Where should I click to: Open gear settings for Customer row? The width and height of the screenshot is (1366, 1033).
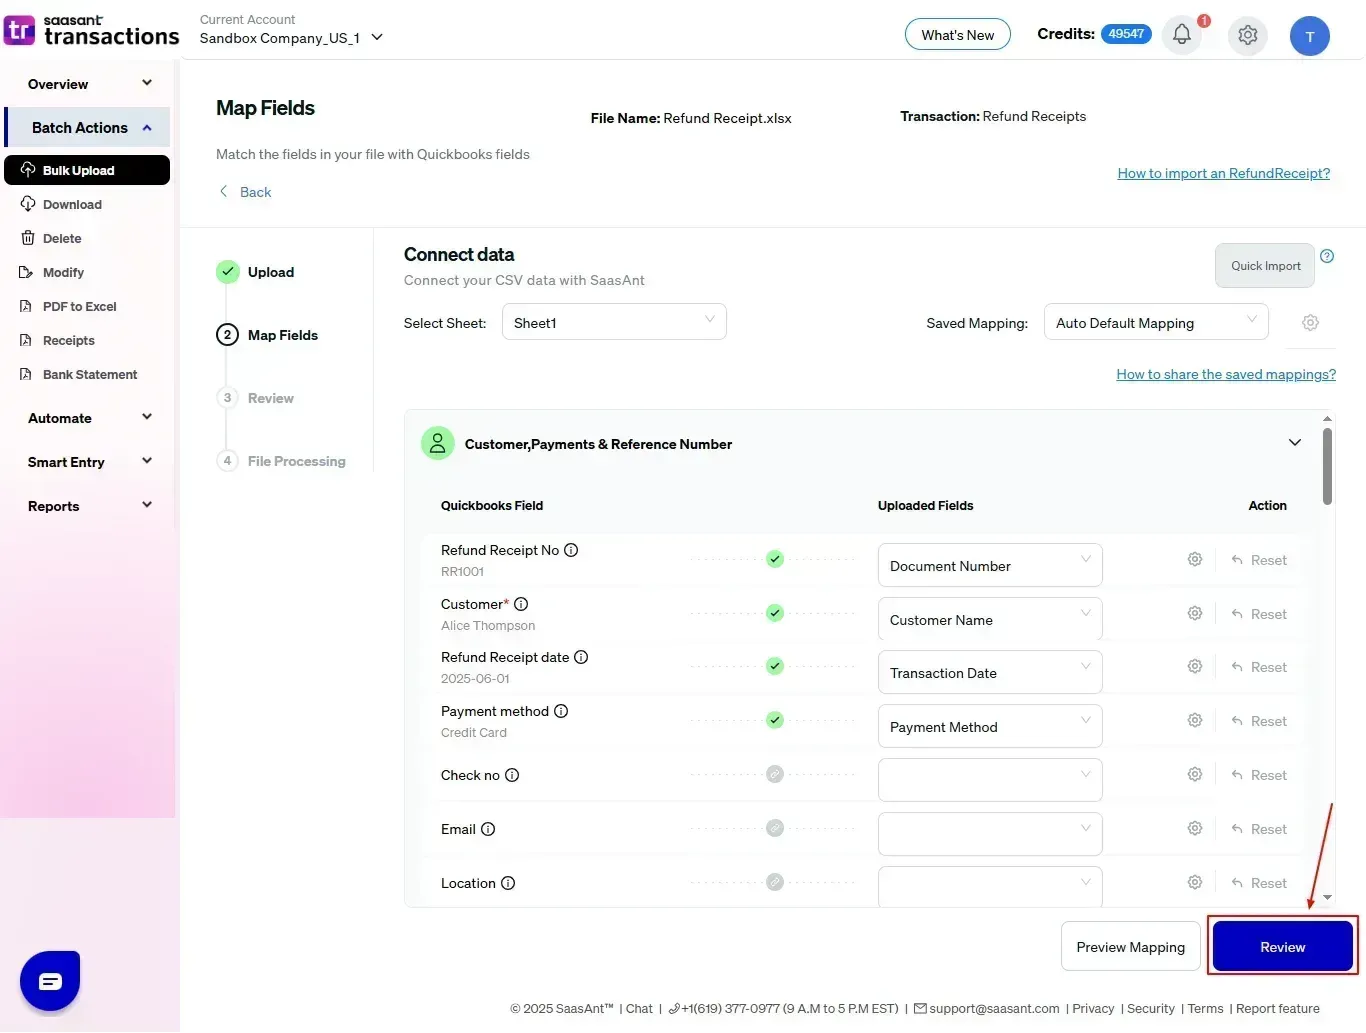[1194, 613]
